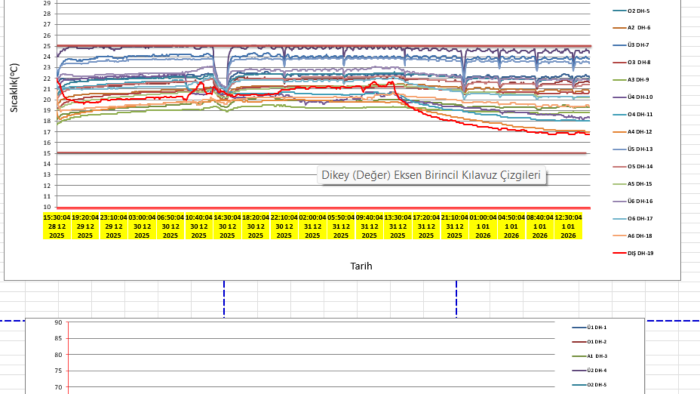Click the 05:50:04 31 12 2025 date label
The image size is (700, 394).
click(341, 226)
